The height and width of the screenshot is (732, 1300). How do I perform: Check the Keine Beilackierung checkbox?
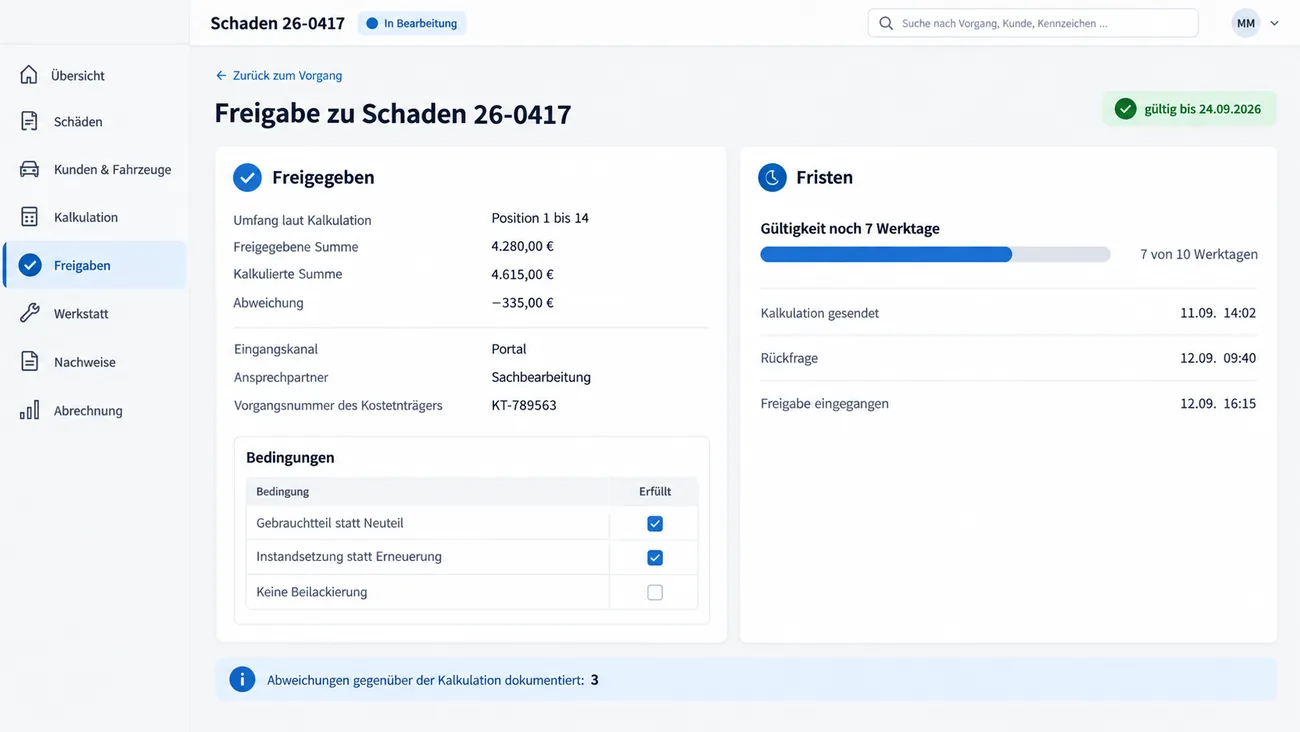point(655,592)
